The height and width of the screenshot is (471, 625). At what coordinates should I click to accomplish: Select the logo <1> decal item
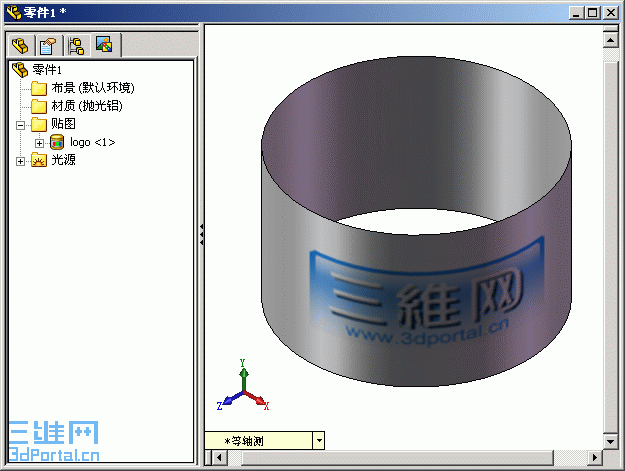[x=92, y=142]
